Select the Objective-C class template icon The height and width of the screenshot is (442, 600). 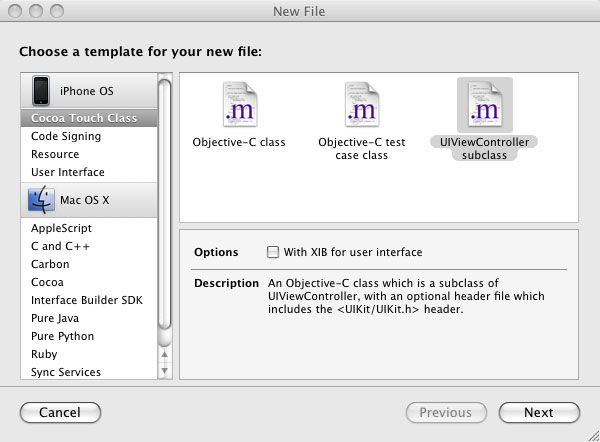coord(240,104)
